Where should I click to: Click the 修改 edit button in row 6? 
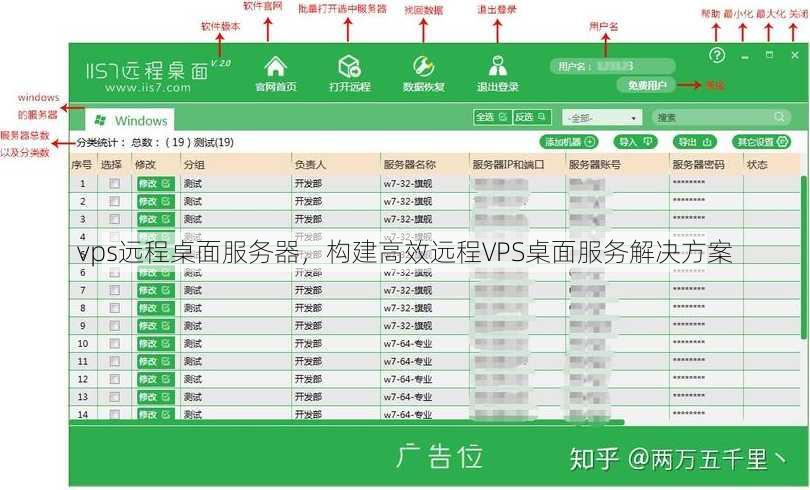155,273
